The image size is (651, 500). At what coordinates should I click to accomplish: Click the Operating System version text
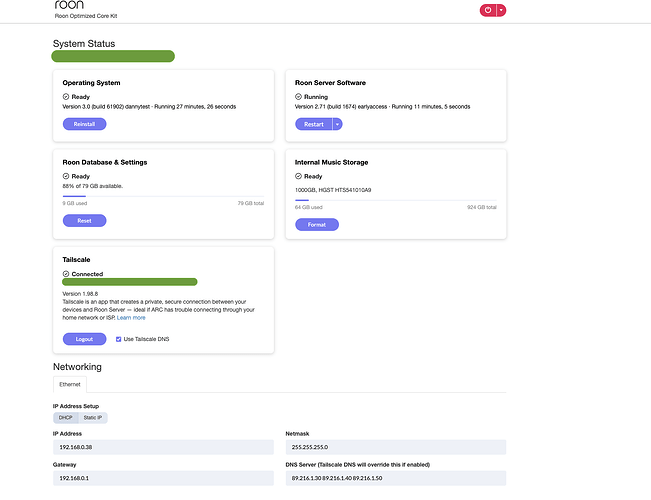coord(149,107)
